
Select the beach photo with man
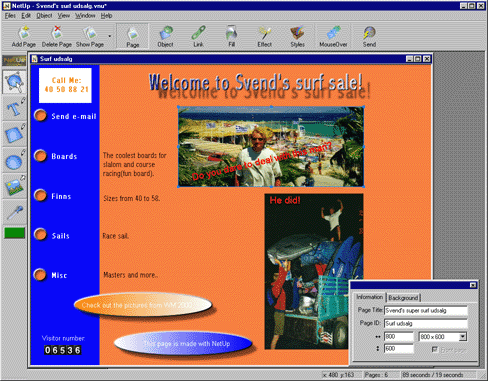pos(271,147)
